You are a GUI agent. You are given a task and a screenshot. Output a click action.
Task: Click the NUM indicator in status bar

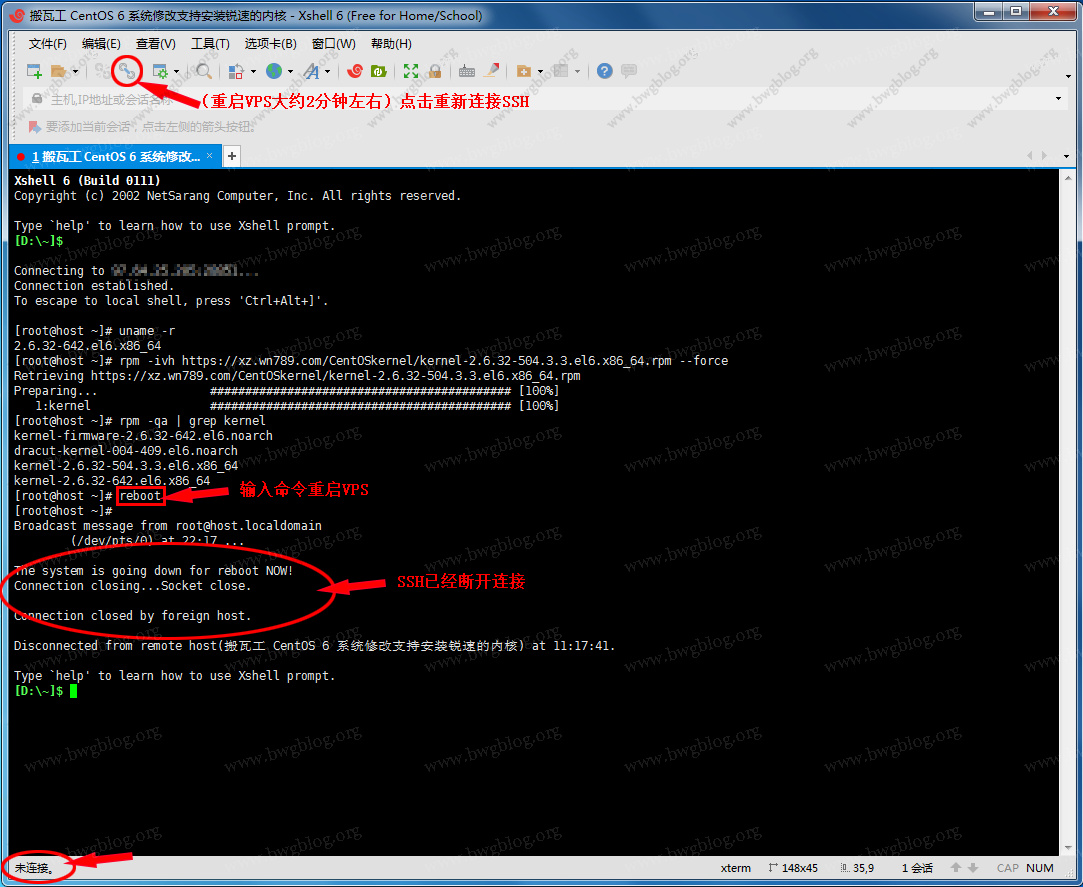click(x=1039, y=868)
